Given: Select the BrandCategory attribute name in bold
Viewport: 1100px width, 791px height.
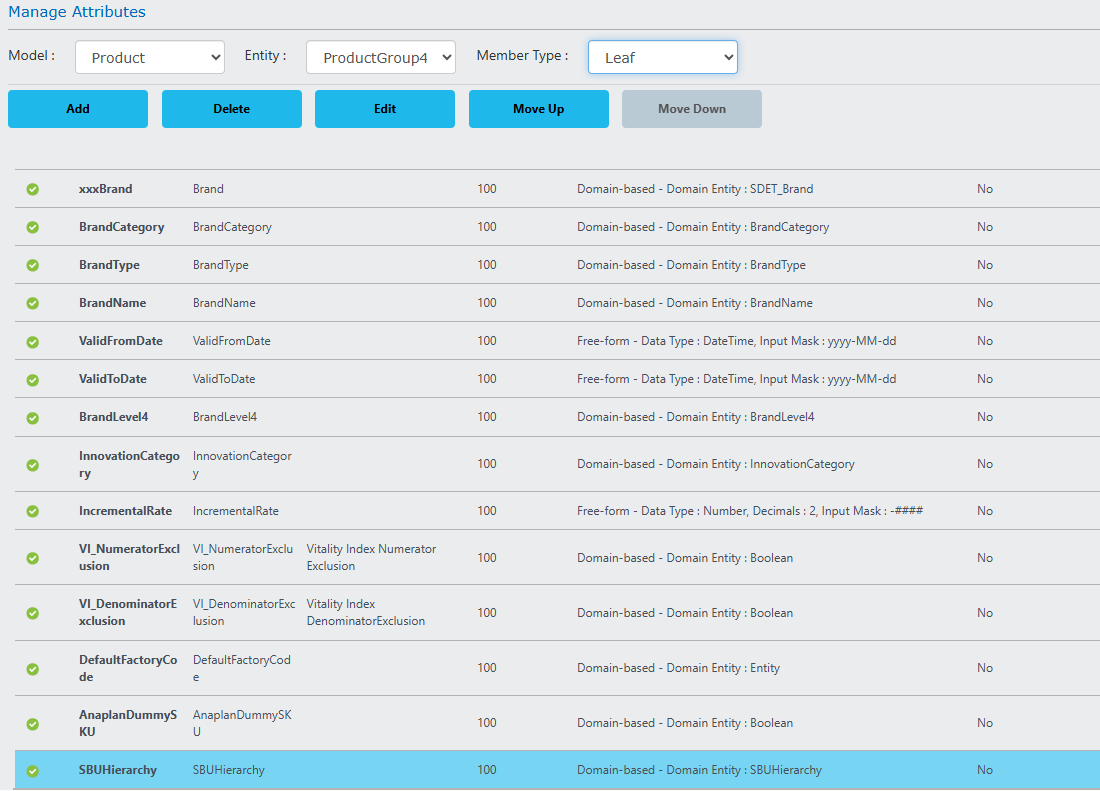Looking at the screenshot, I should (x=121, y=227).
